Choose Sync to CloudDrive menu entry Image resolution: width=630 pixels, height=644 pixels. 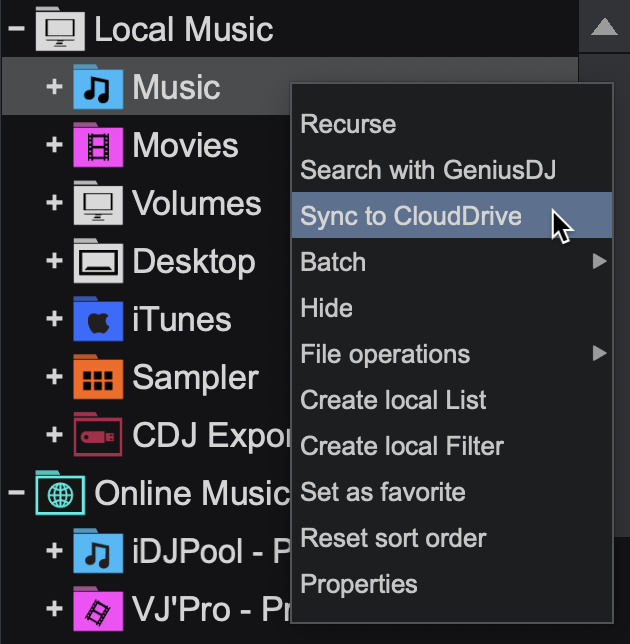pyautogui.click(x=411, y=216)
